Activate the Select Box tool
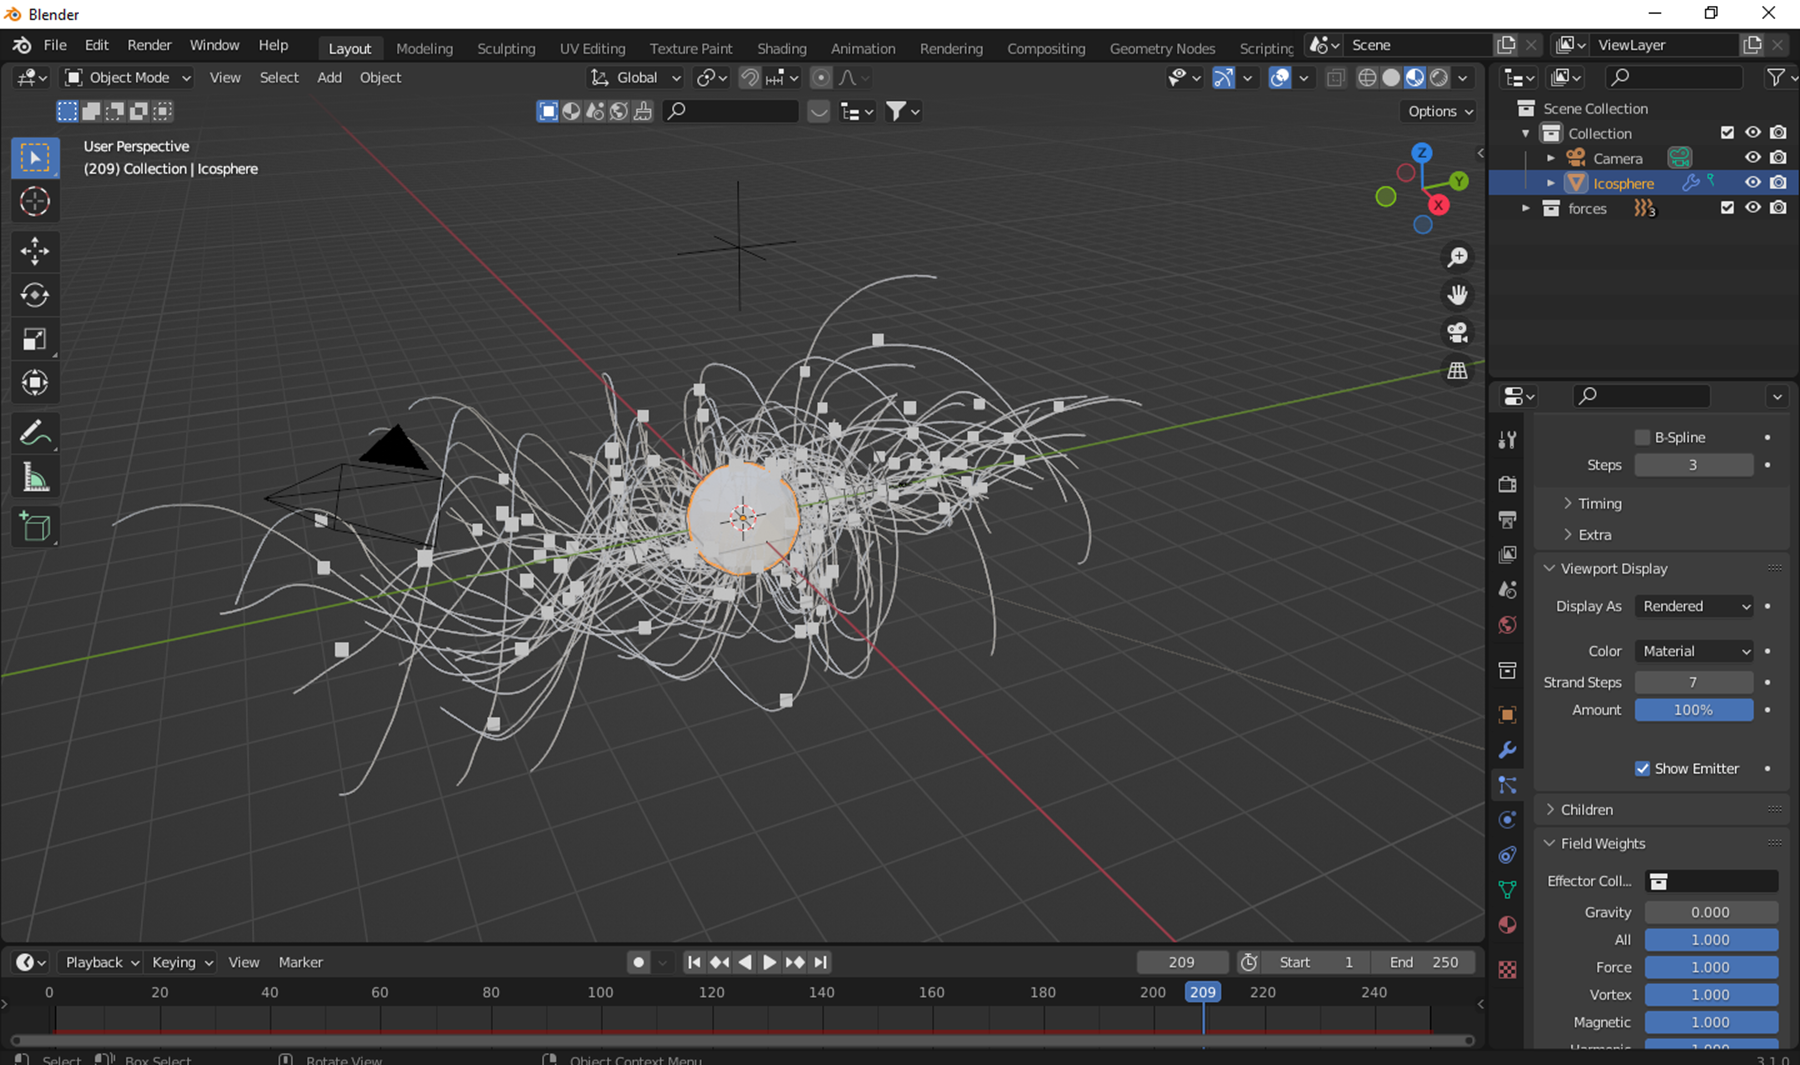Viewport: 1800px width, 1065px height. pos(35,158)
